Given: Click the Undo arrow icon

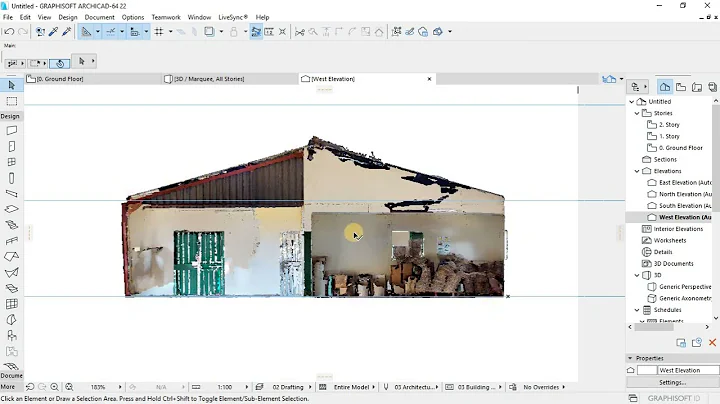Looking at the screenshot, I should point(8,32).
